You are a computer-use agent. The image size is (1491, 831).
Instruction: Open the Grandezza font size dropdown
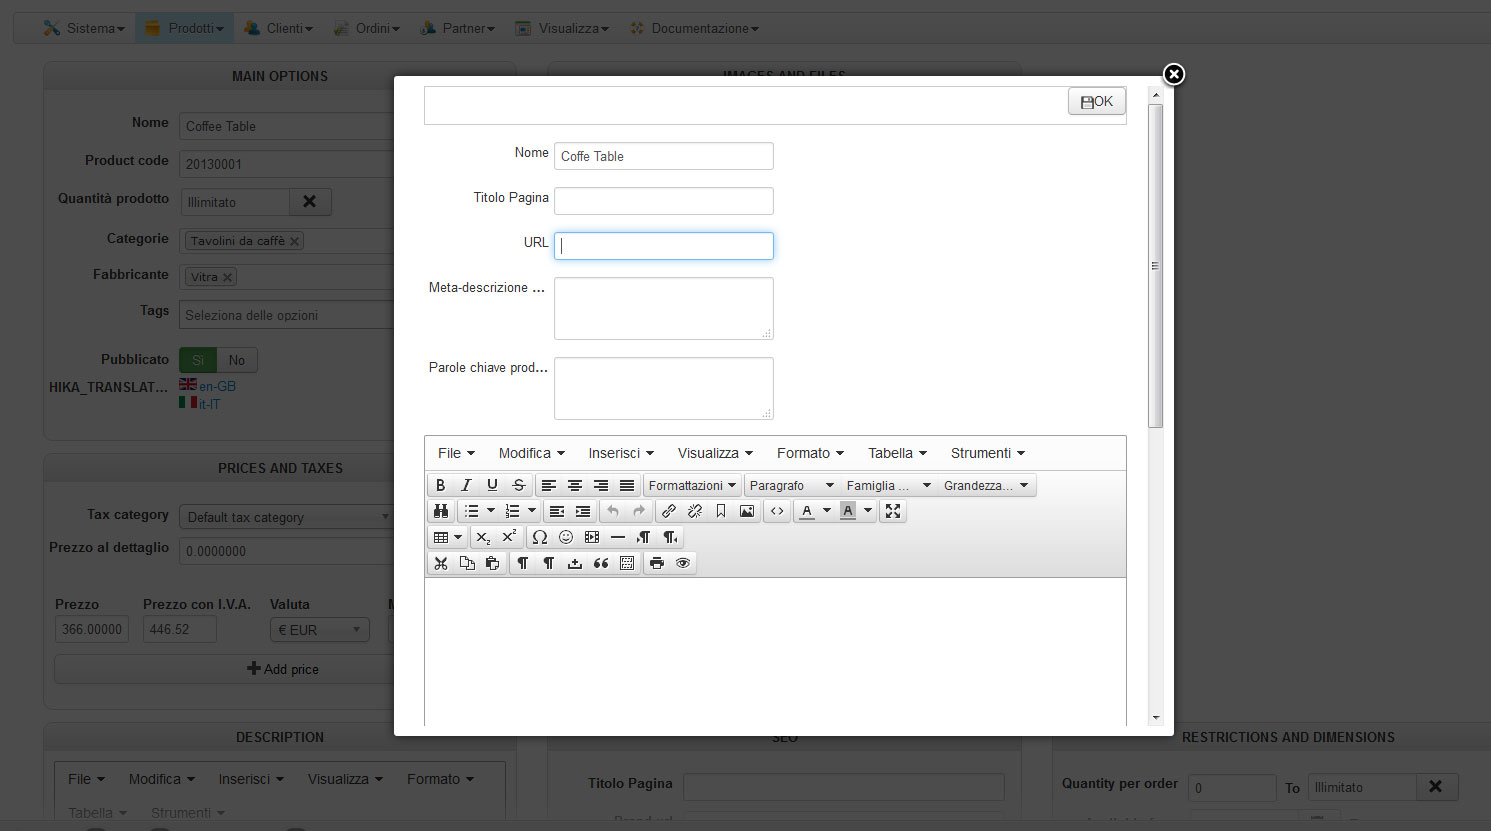pos(985,485)
